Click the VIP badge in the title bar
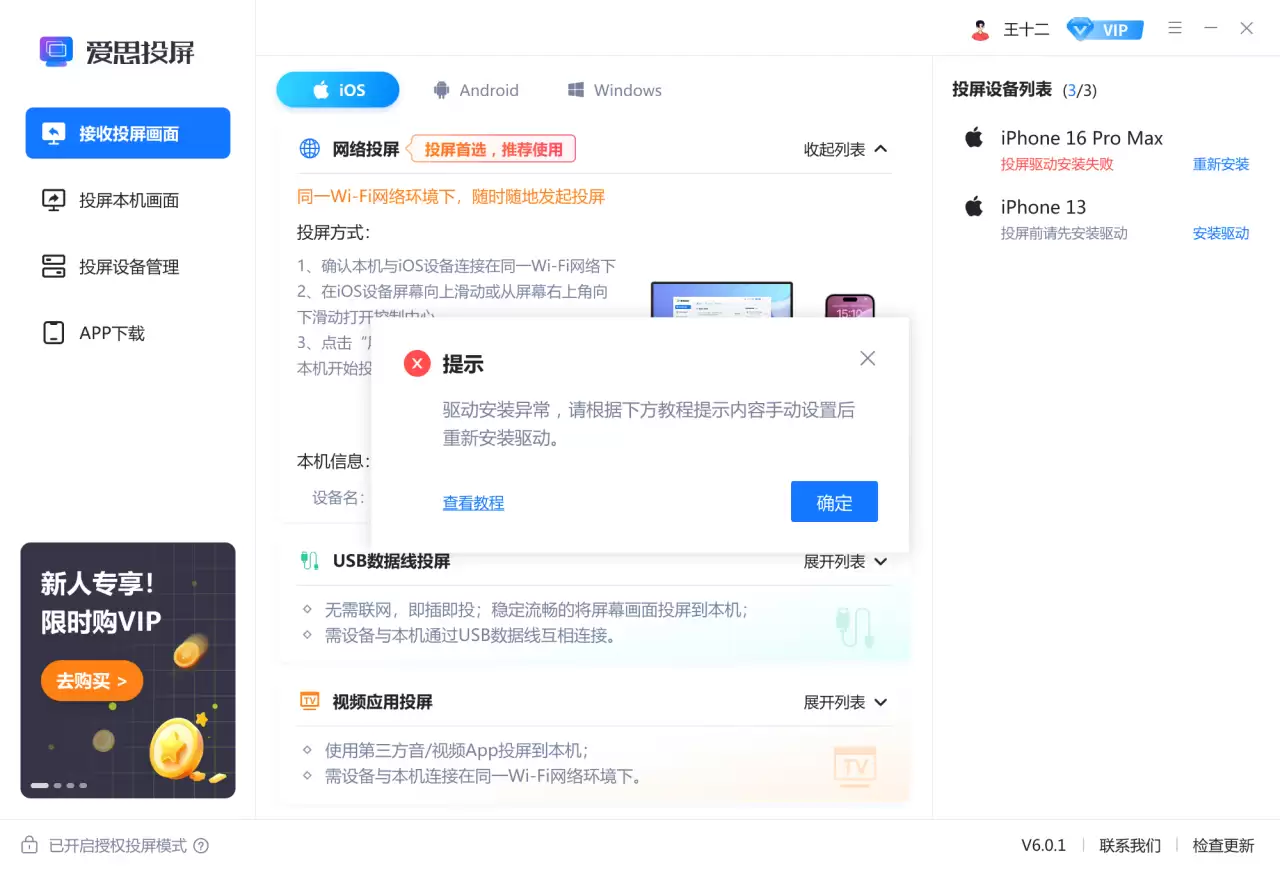1280x870 pixels. 1104,28
